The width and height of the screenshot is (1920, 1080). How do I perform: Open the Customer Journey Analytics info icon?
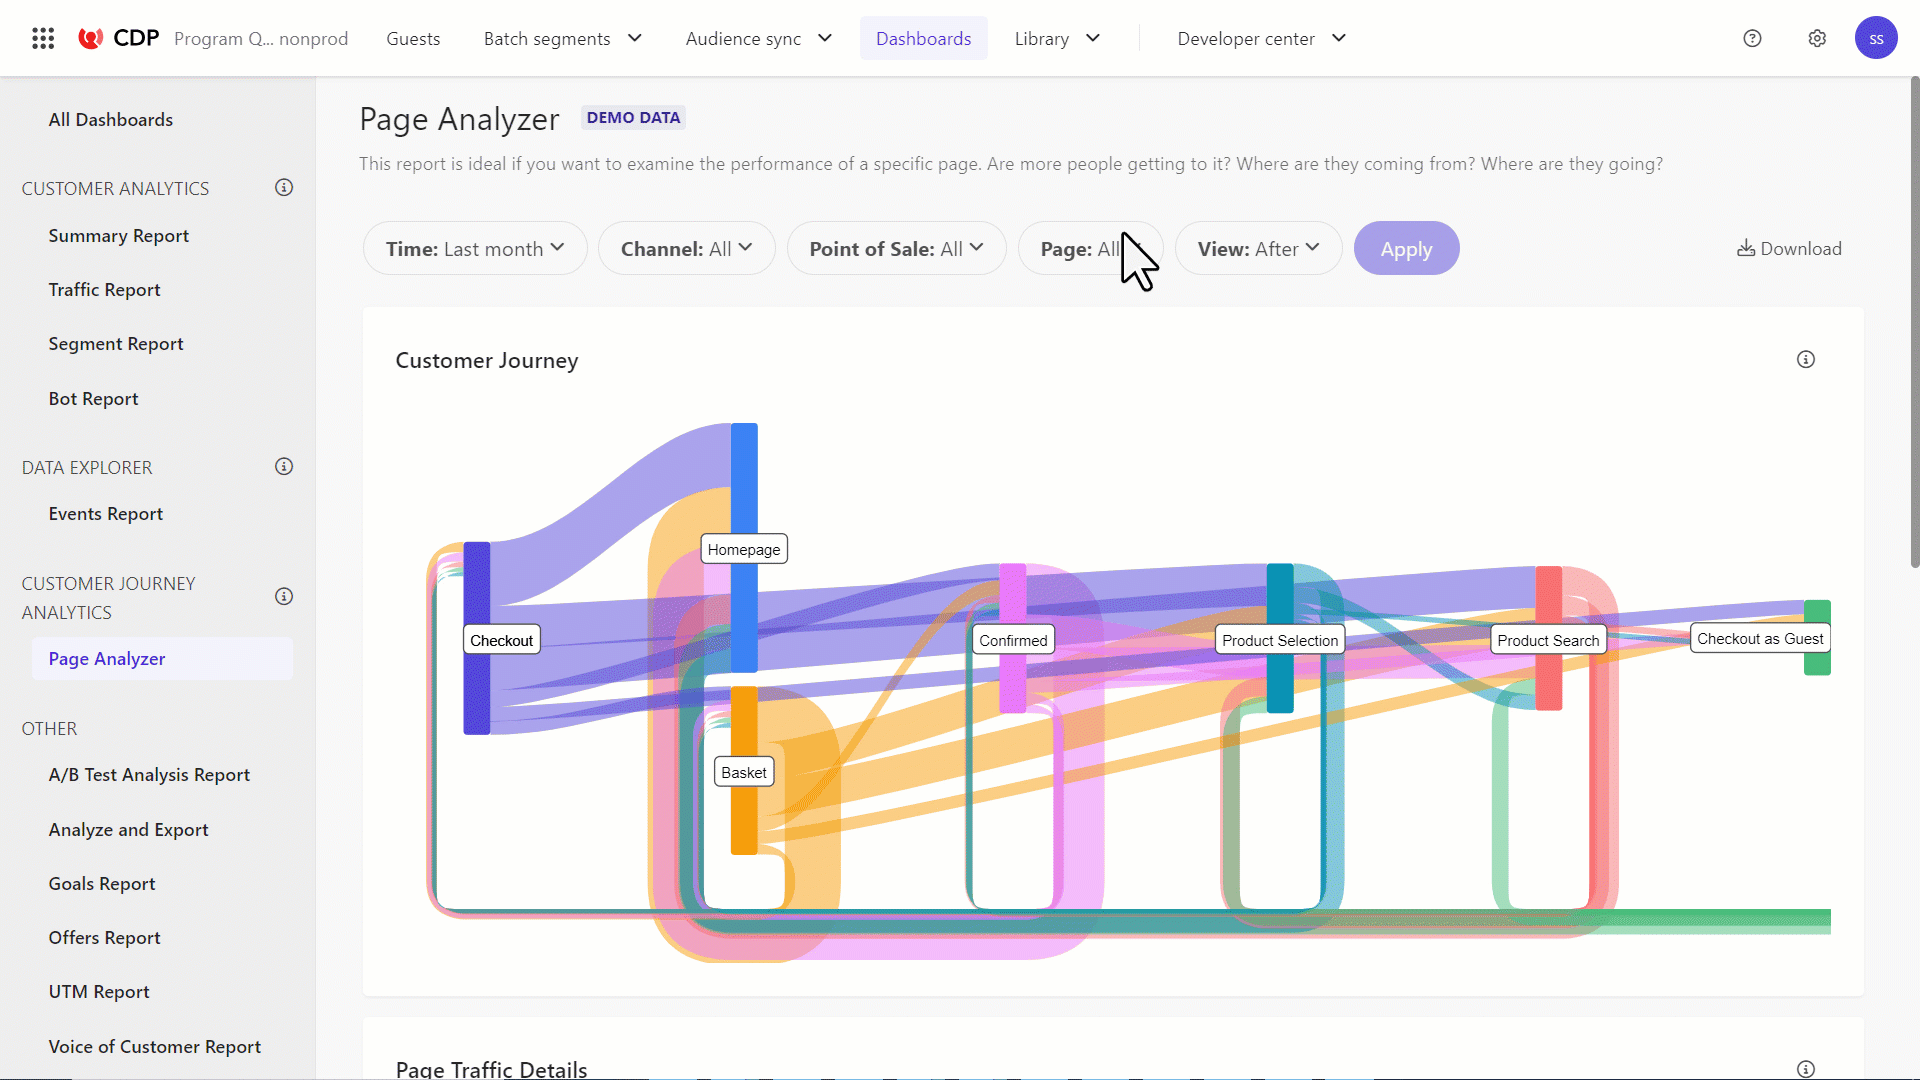284,597
